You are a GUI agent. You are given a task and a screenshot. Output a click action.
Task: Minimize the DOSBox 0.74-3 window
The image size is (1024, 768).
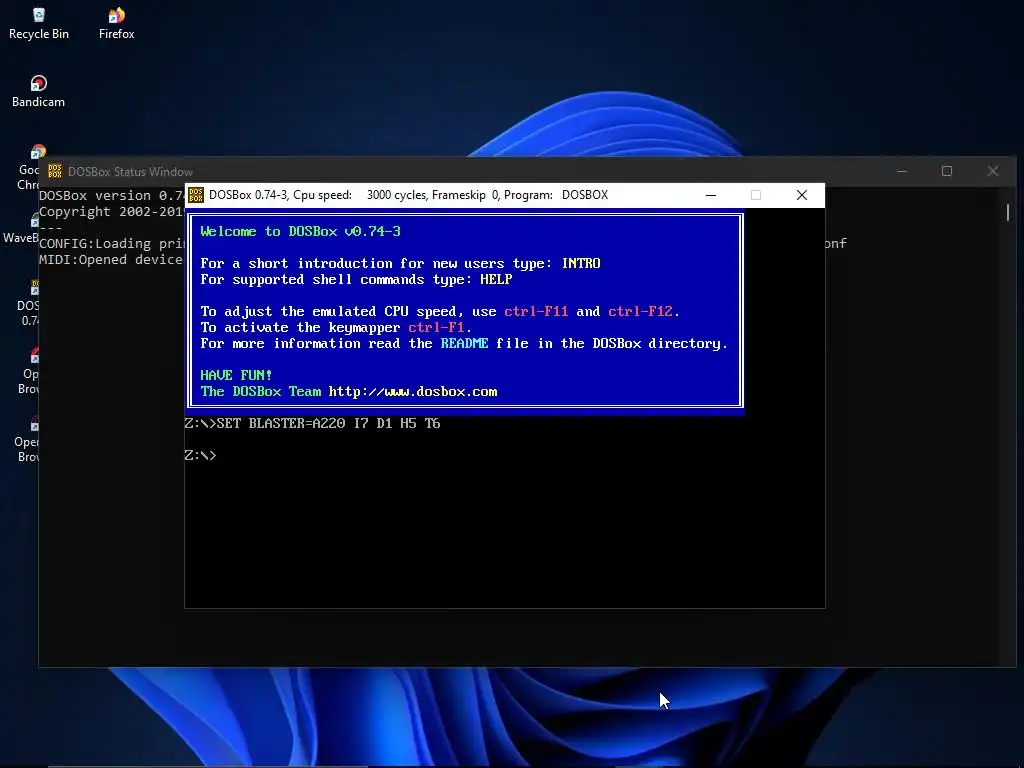(711, 195)
